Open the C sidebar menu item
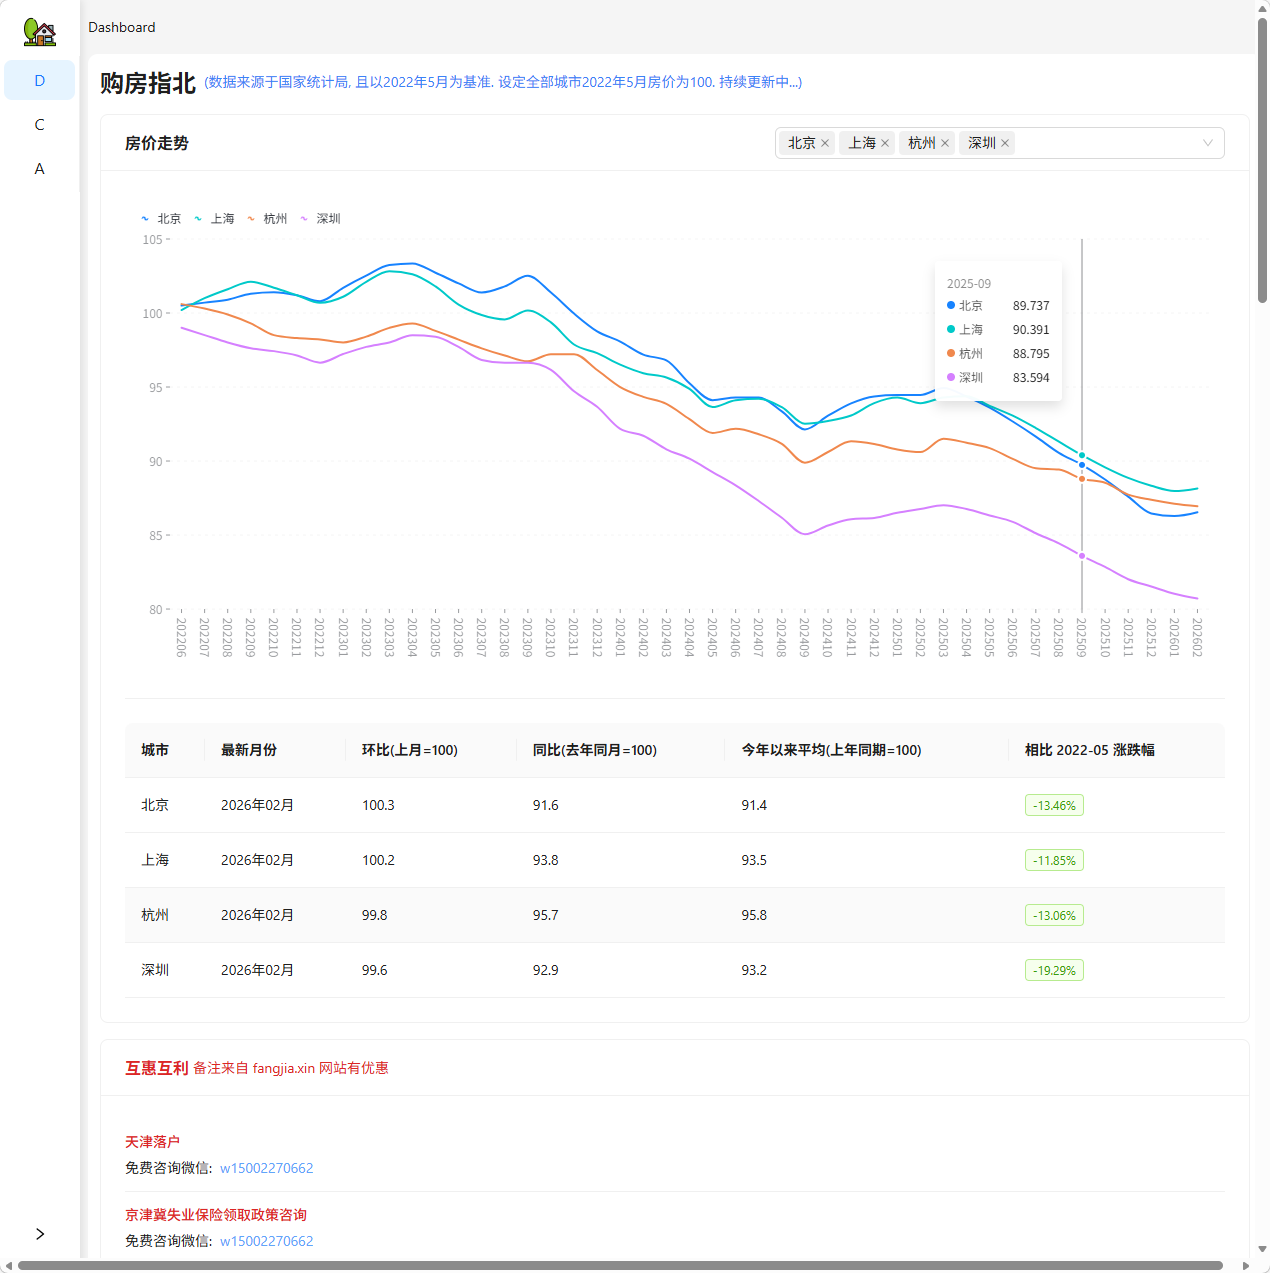 [40, 124]
